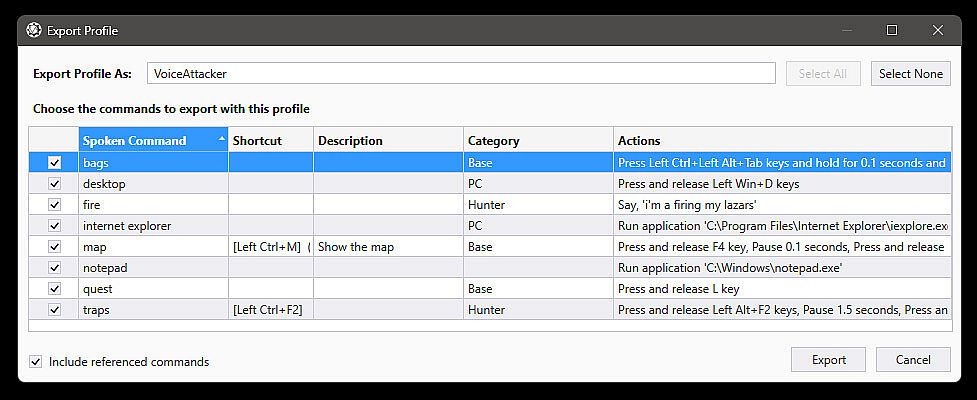Image resolution: width=977 pixels, height=400 pixels.
Task: Toggle the fire command checkbox
Action: [x=54, y=205]
